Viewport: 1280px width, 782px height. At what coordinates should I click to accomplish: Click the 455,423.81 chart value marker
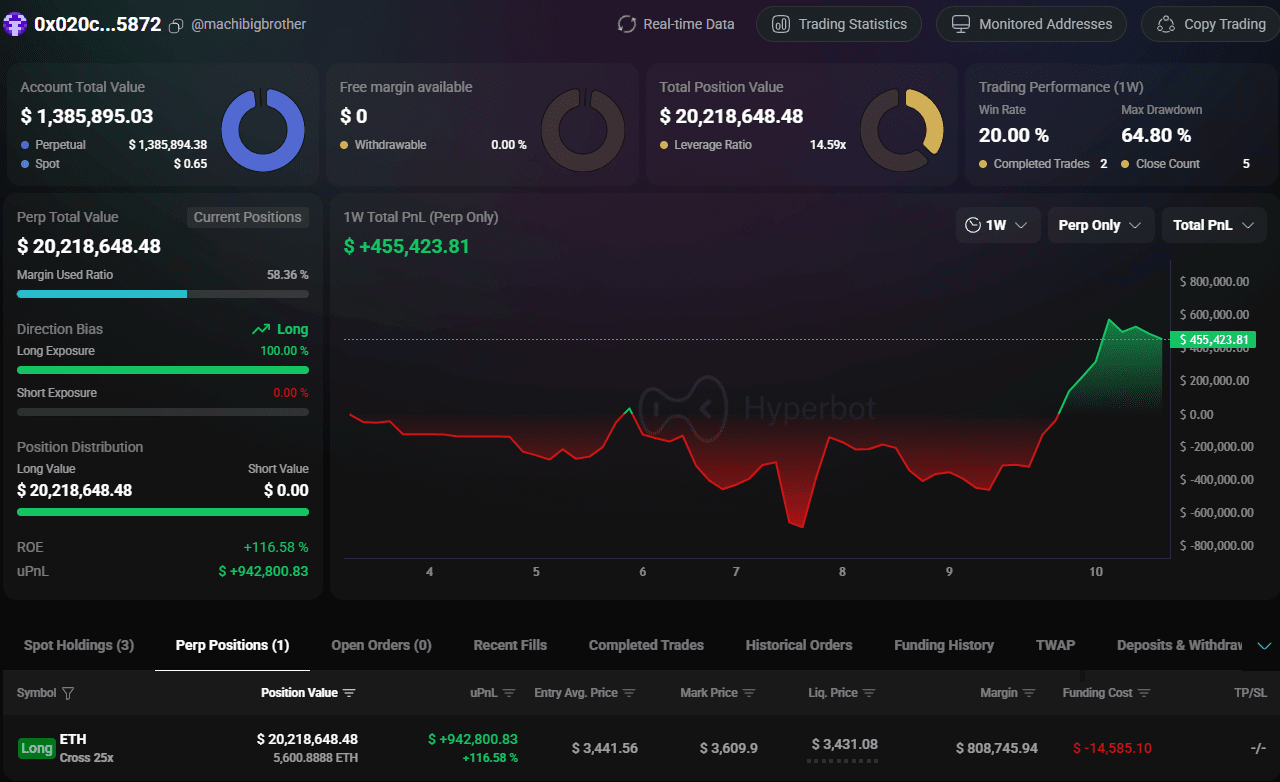[1214, 340]
